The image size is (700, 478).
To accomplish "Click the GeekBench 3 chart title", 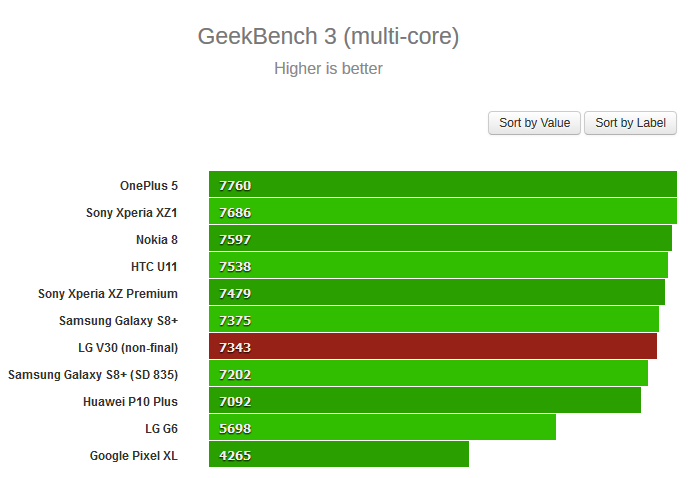I will point(329,37).
